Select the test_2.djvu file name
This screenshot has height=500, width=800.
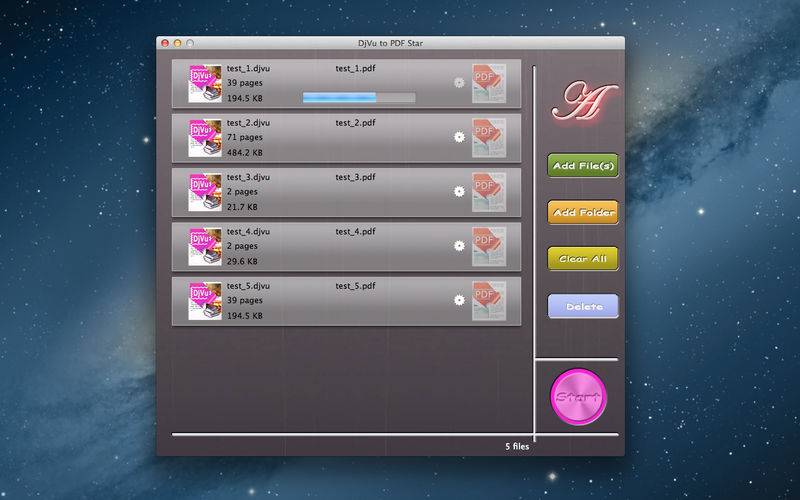pyautogui.click(x=248, y=123)
